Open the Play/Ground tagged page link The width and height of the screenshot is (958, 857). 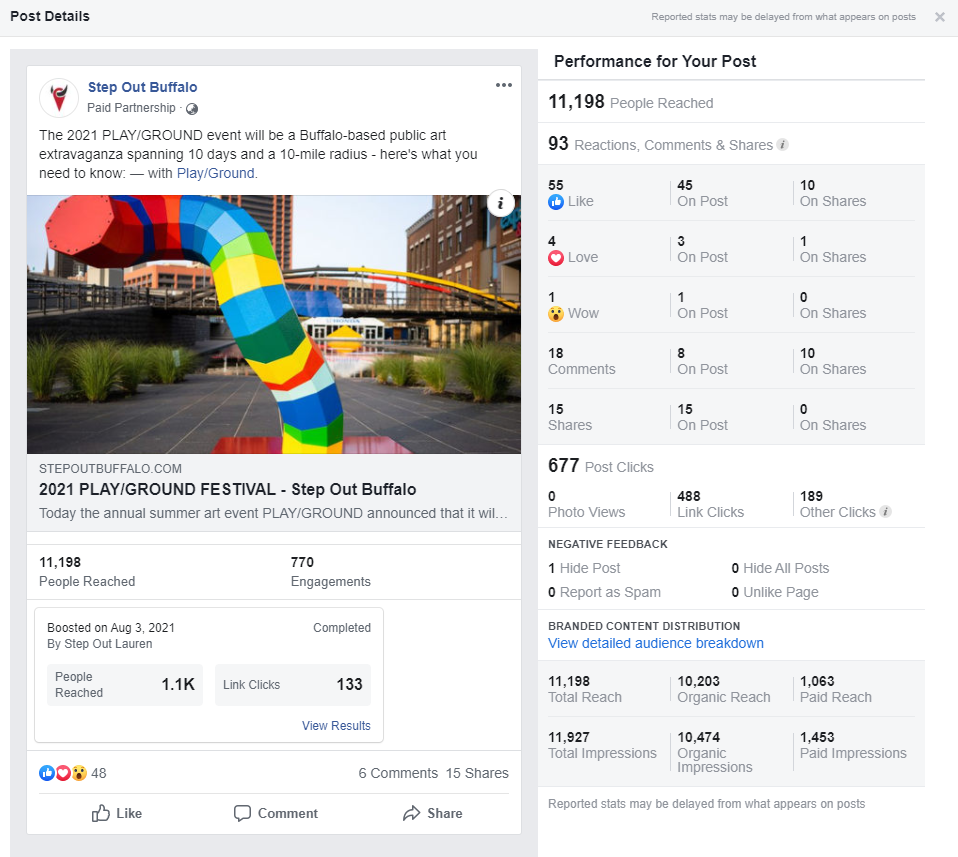click(x=216, y=173)
